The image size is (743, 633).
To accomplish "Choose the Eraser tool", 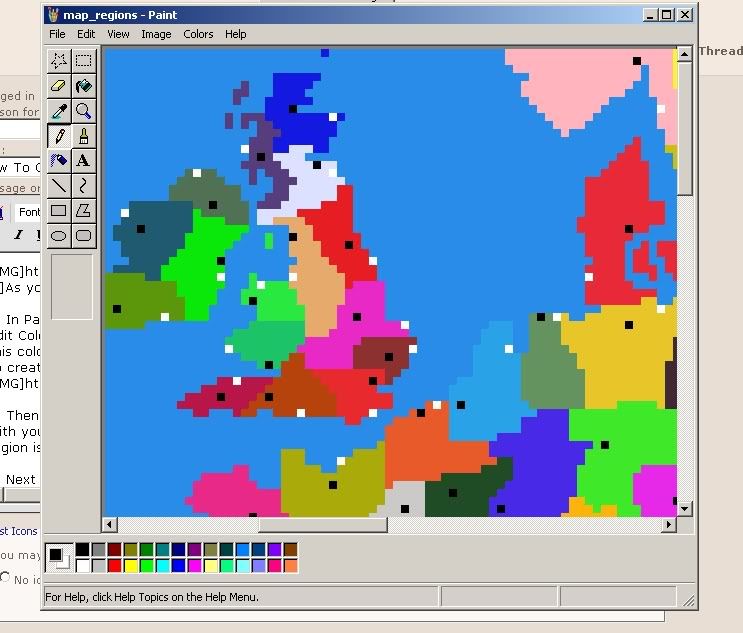I will (x=59, y=86).
